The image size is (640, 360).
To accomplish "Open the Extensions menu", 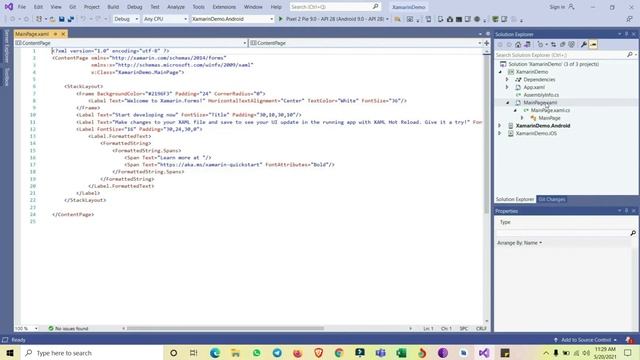I will [224, 7].
